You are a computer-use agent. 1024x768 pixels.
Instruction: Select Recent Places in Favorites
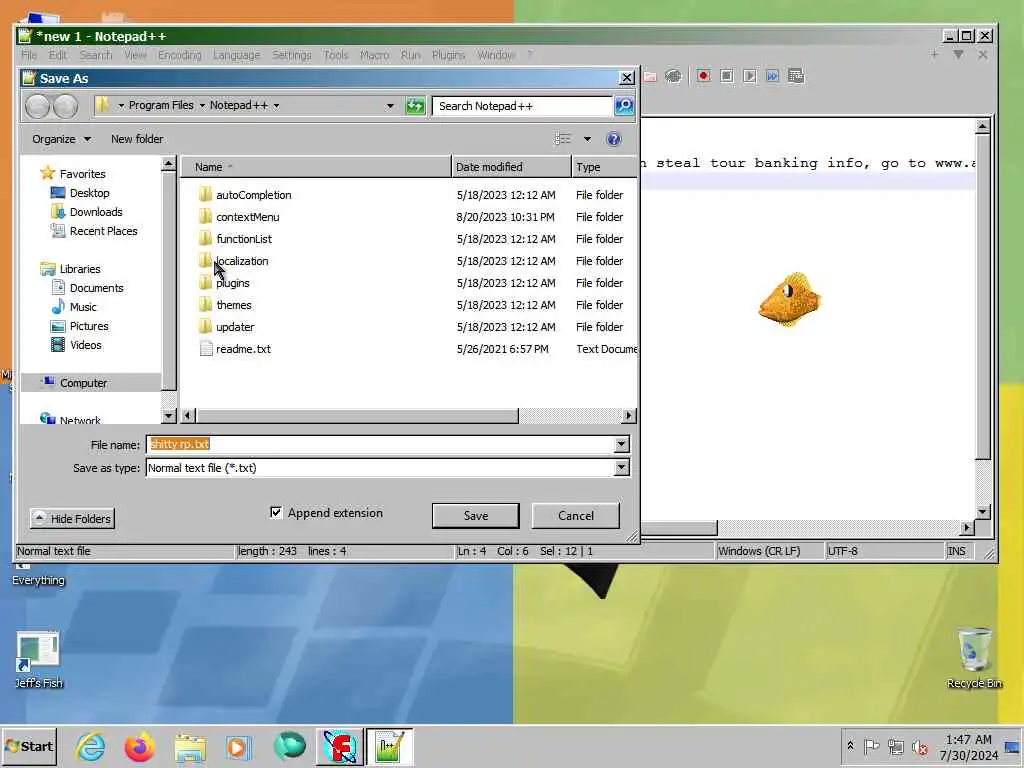tap(103, 231)
